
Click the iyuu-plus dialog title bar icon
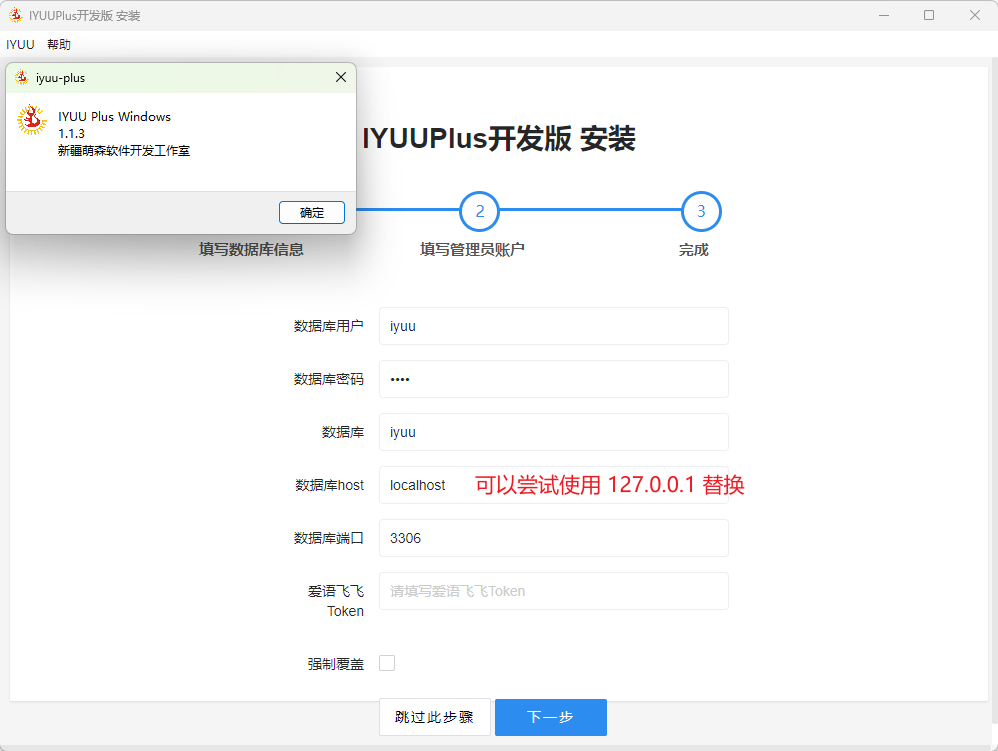pos(22,78)
